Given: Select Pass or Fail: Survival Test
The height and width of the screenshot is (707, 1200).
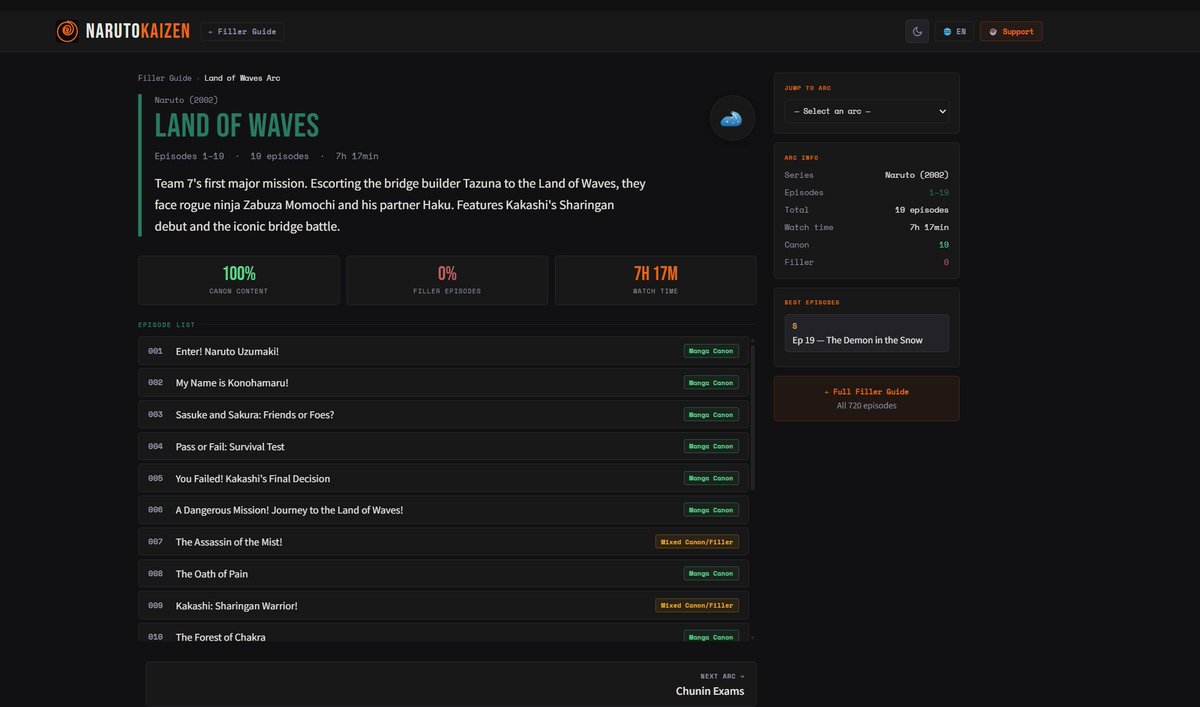Looking at the screenshot, I should (x=443, y=446).
